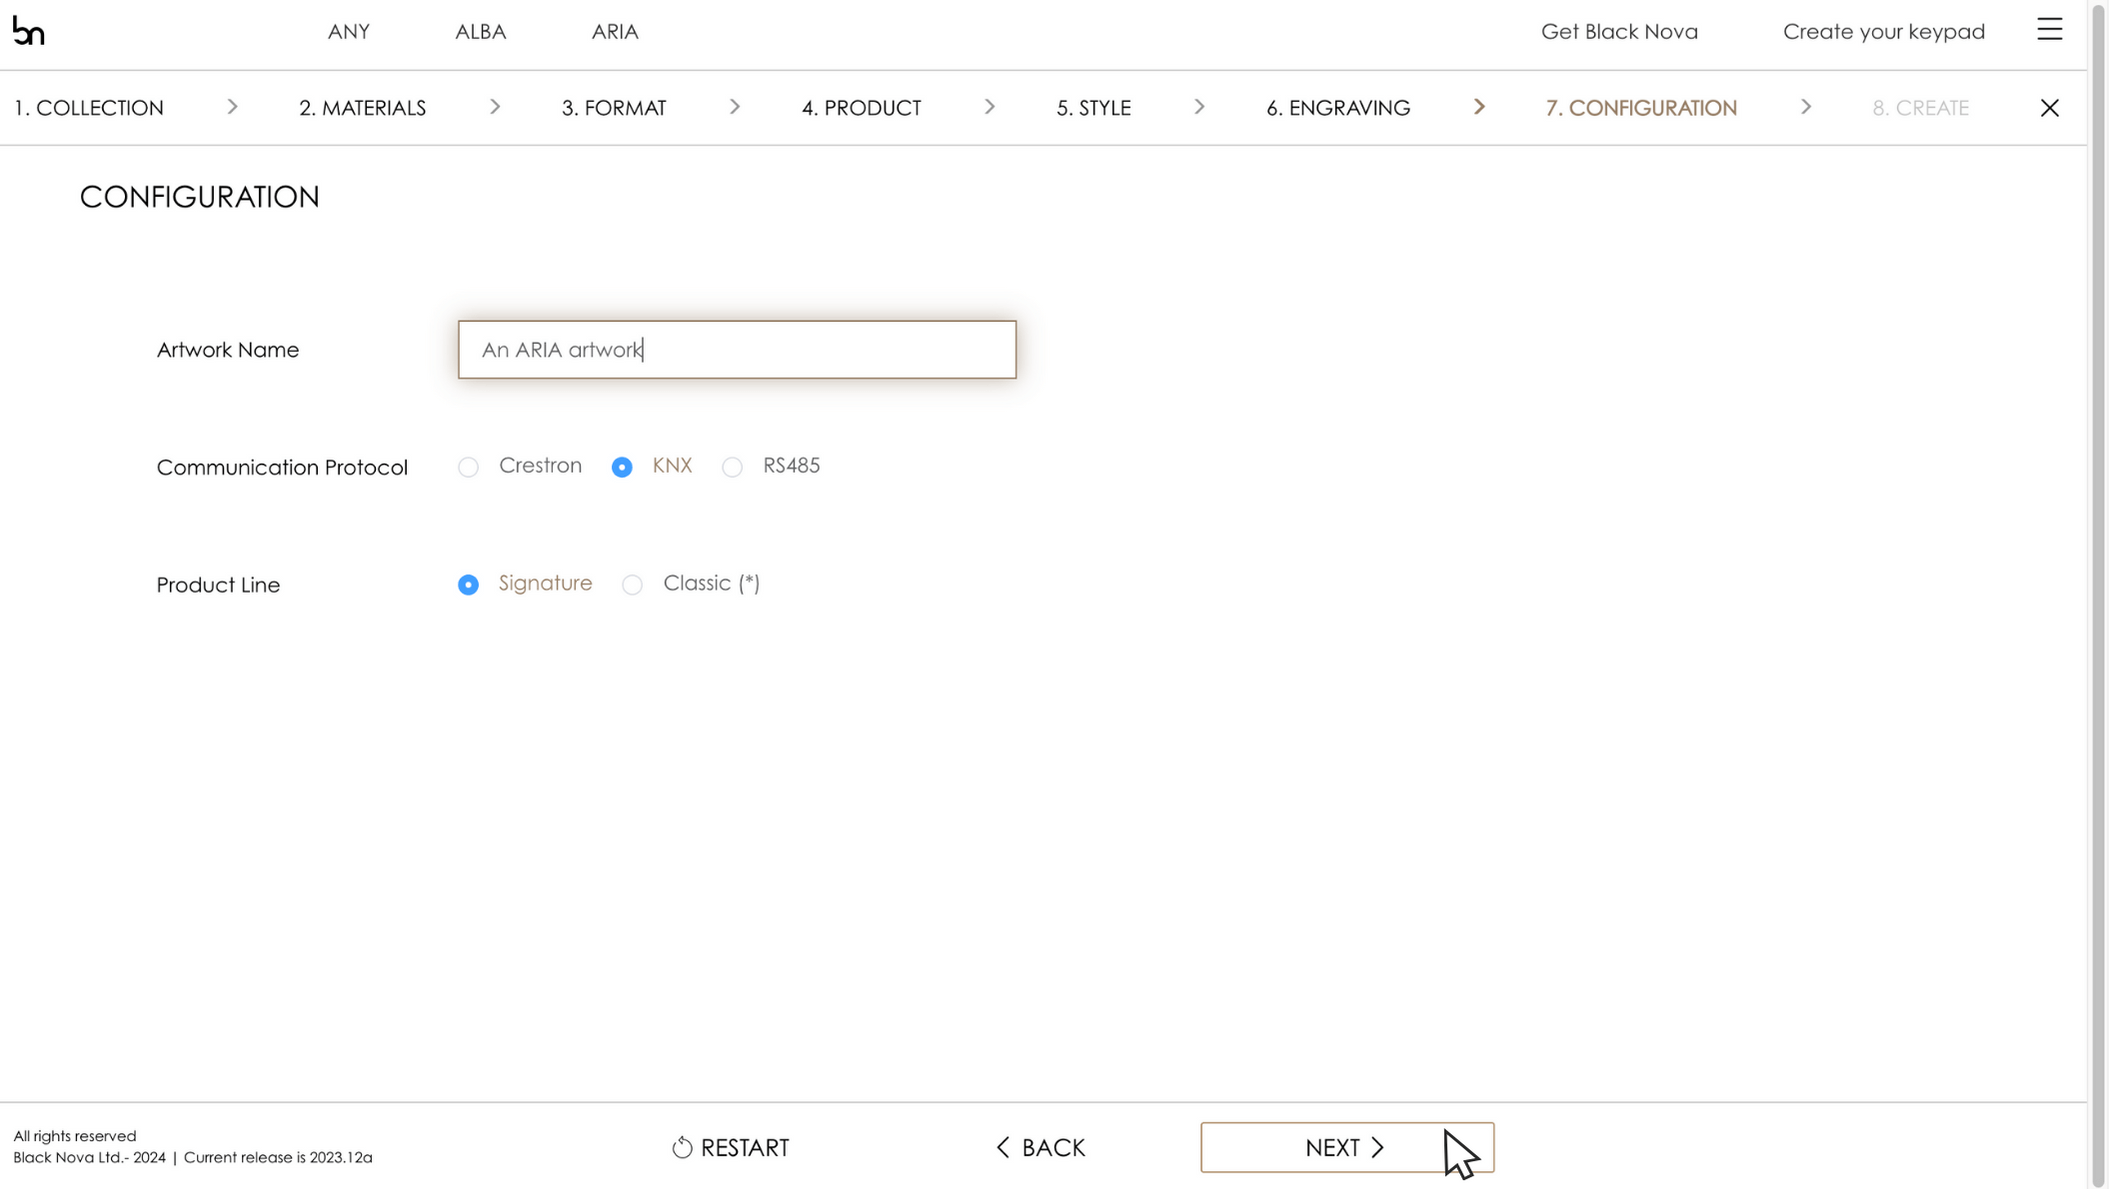The image size is (2109, 1189).
Task: Click the back chevron beside BACK
Action: [1003, 1147]
